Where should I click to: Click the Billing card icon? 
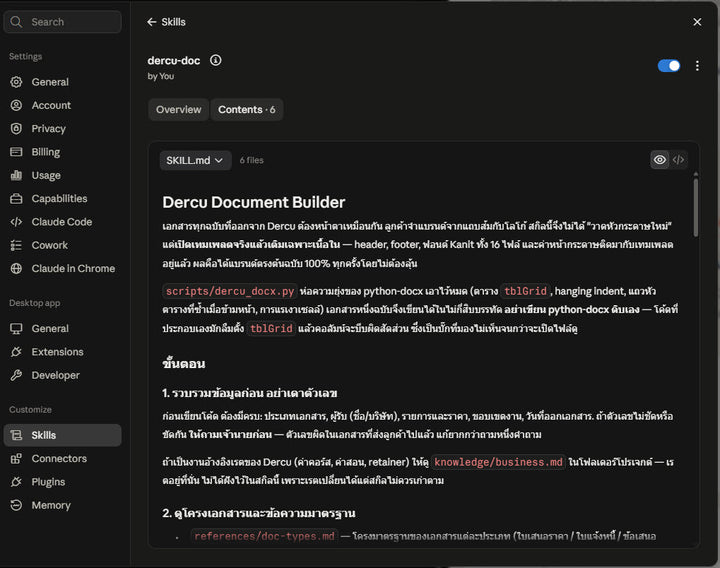point(16,152)
